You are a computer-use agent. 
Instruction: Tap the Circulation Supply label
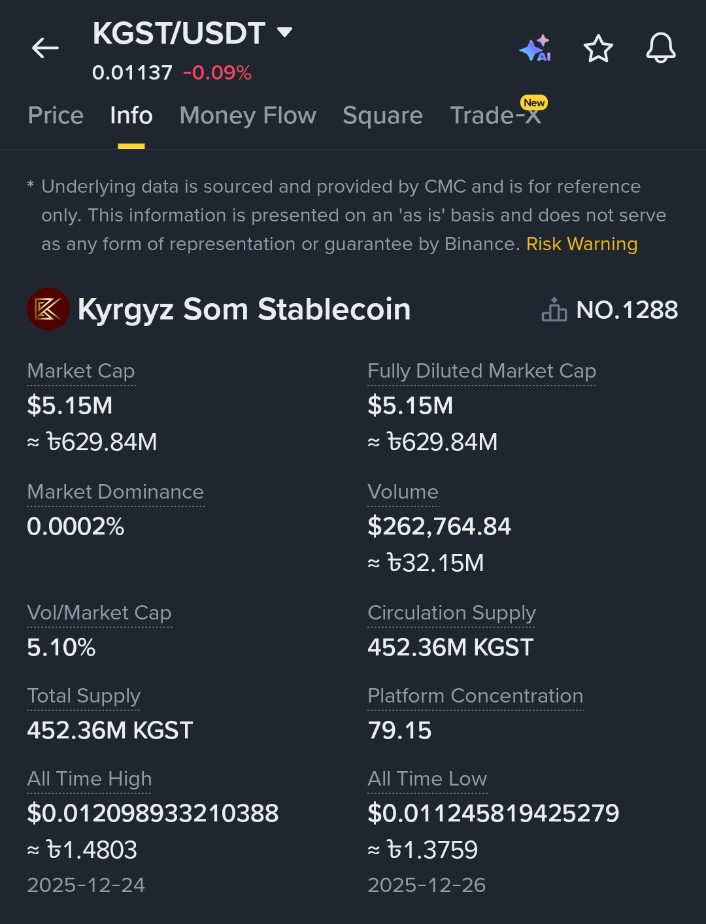pos(451,613)
